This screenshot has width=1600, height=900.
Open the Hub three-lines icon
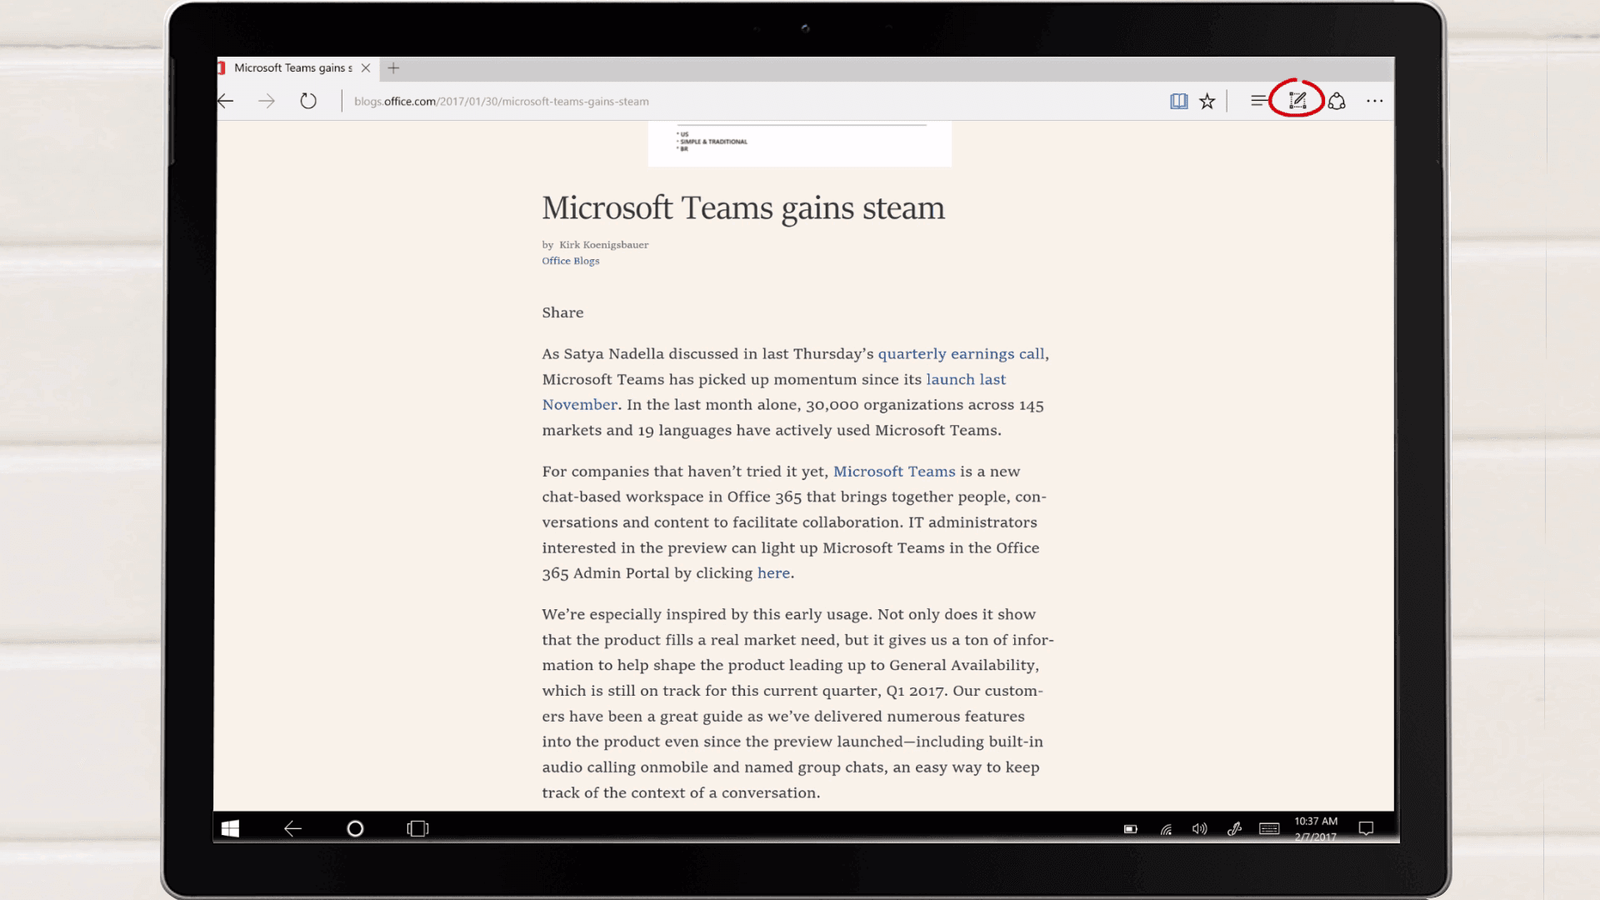[1257, 101]
